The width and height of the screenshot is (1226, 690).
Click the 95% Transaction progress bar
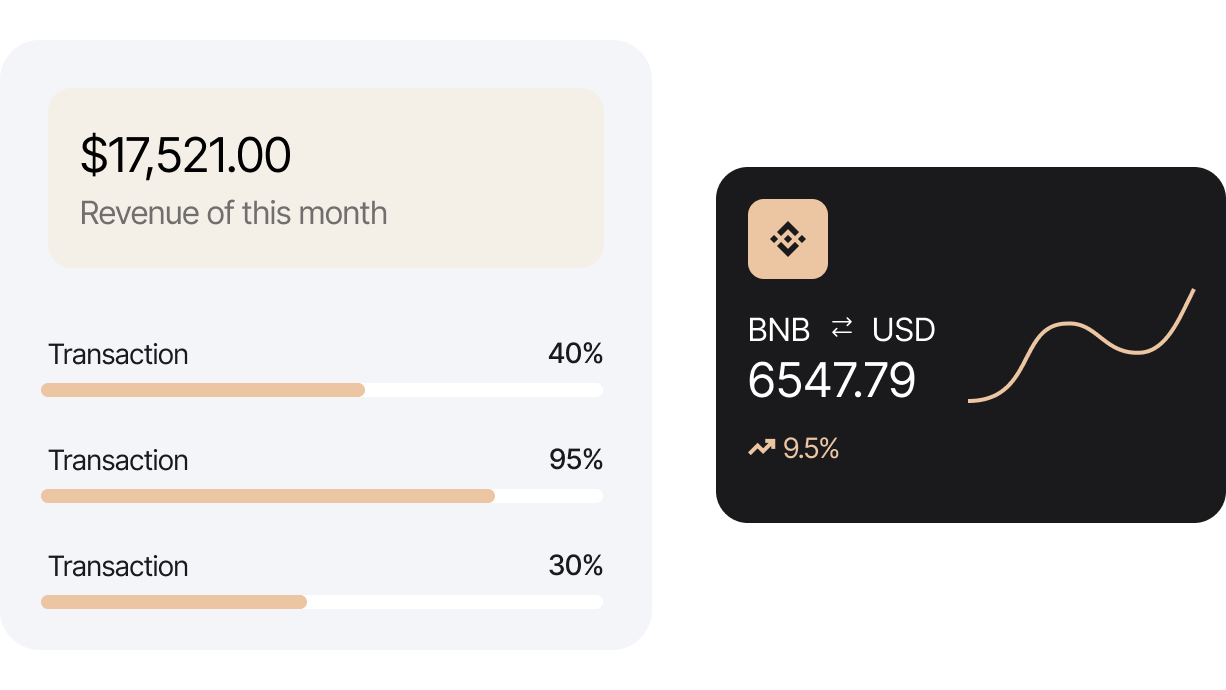[x=321, y=496]
